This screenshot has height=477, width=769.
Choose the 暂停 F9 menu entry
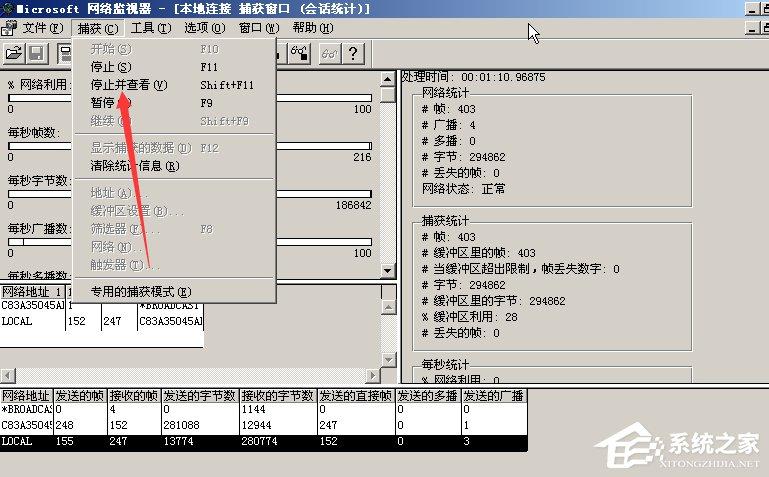174,103
